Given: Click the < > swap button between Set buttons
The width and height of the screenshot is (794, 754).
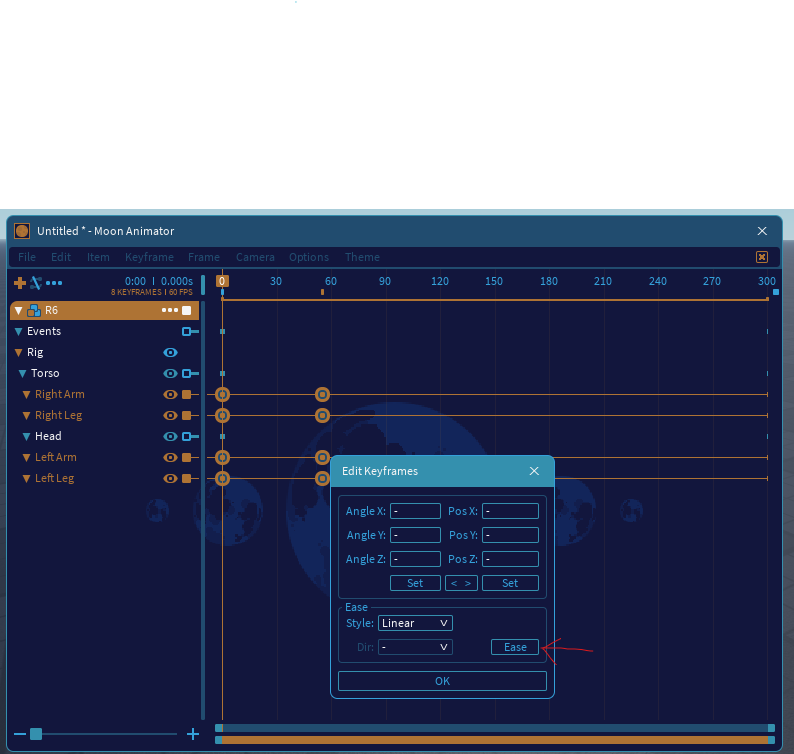Looking at the screenshot, I should [461, 583].
